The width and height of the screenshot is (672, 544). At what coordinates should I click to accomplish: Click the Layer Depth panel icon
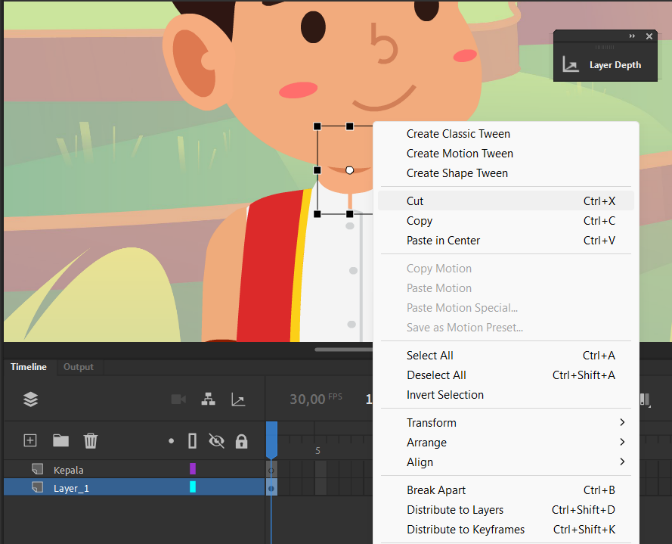click(570, 65)
